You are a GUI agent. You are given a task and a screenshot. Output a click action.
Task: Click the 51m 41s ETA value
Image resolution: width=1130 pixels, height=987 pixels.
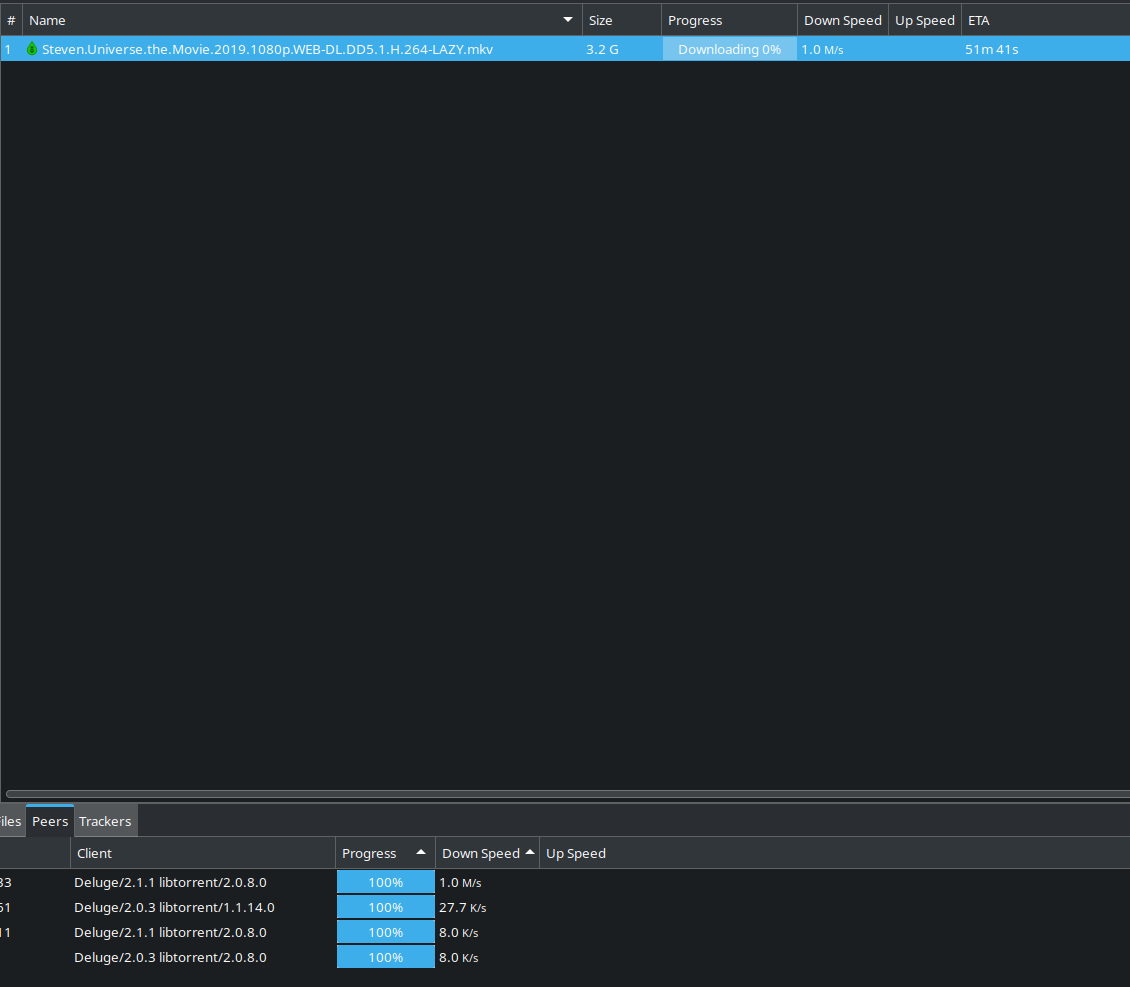[x=992, y=49]
